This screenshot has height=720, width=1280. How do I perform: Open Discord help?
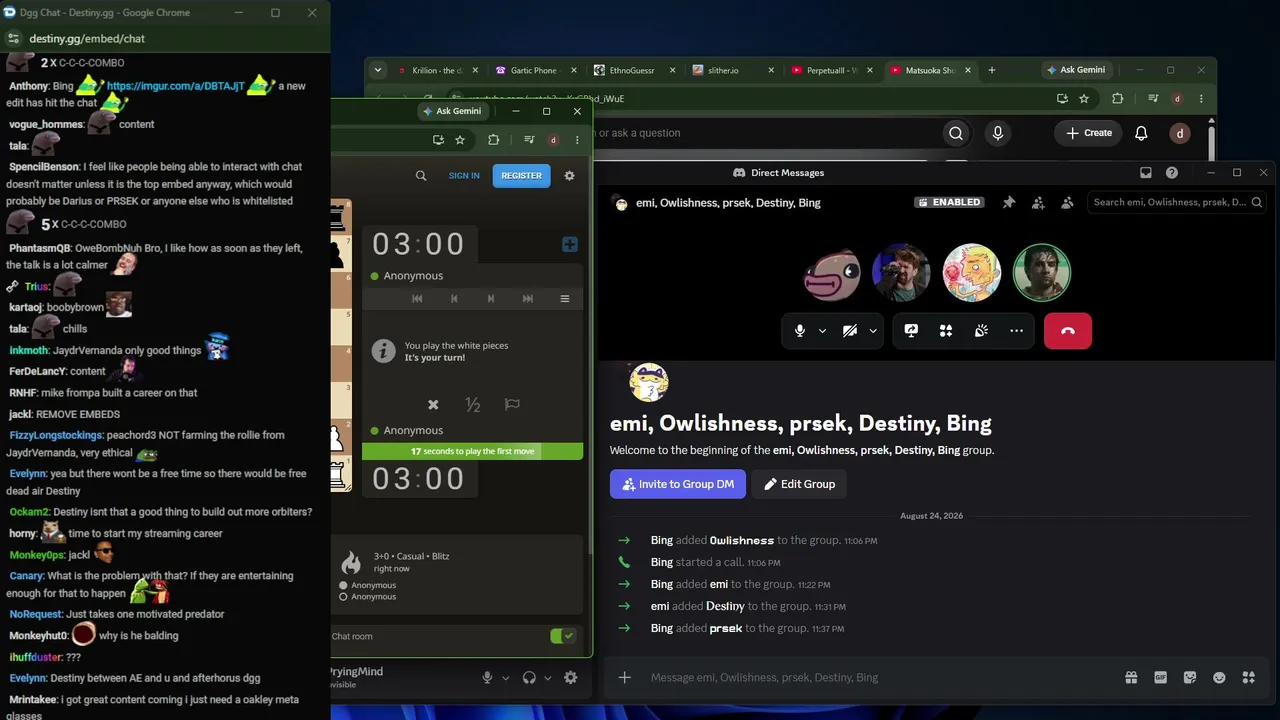[x=1172, y=173]
